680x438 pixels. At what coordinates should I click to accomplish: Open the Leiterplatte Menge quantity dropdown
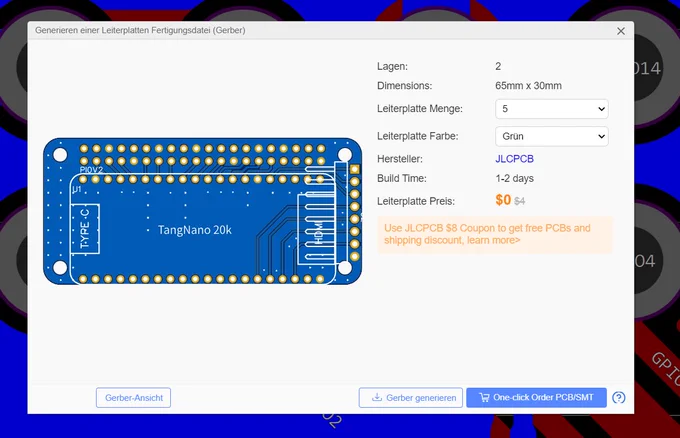(x=552, y=109)
